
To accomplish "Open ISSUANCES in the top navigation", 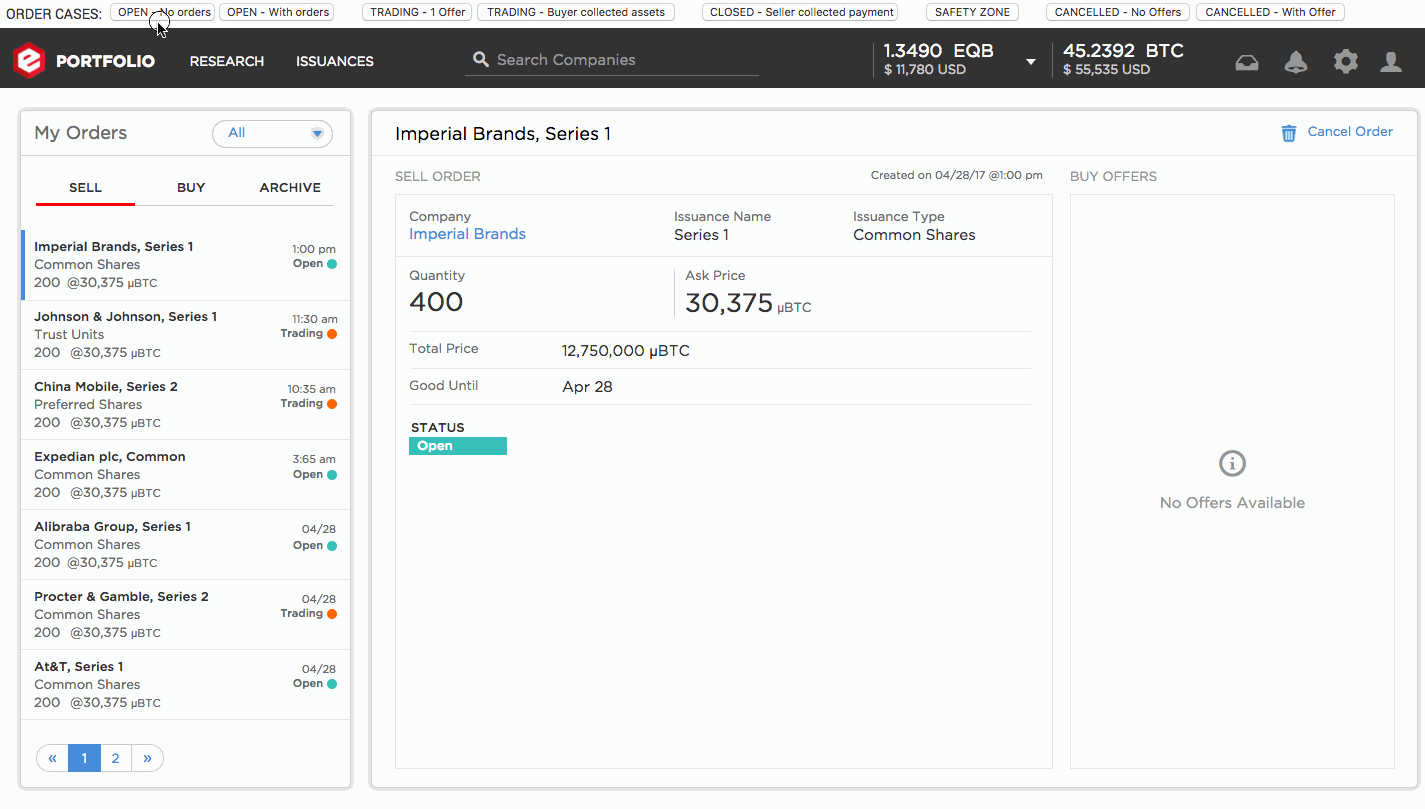I will pyautogui.click(x=335, y=61).
